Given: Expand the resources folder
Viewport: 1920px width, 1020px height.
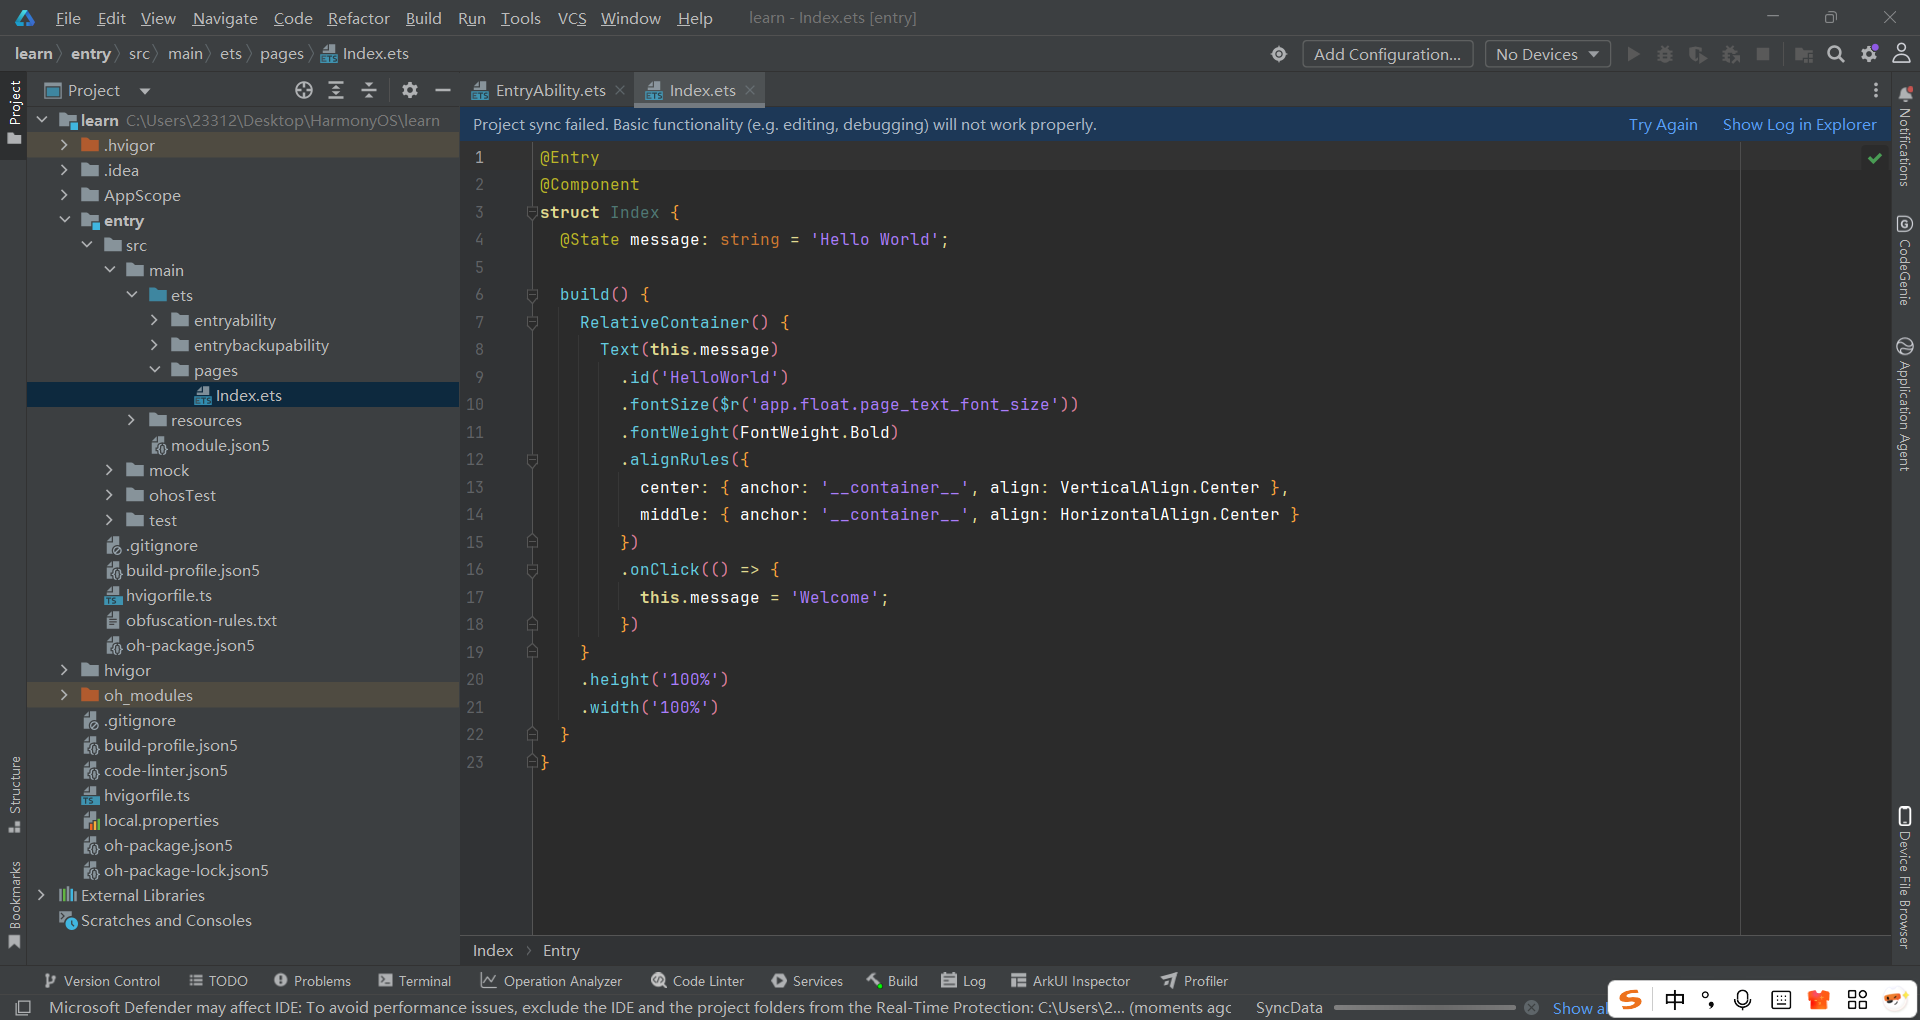Looking at the screenshot, I should click(132, 420).
